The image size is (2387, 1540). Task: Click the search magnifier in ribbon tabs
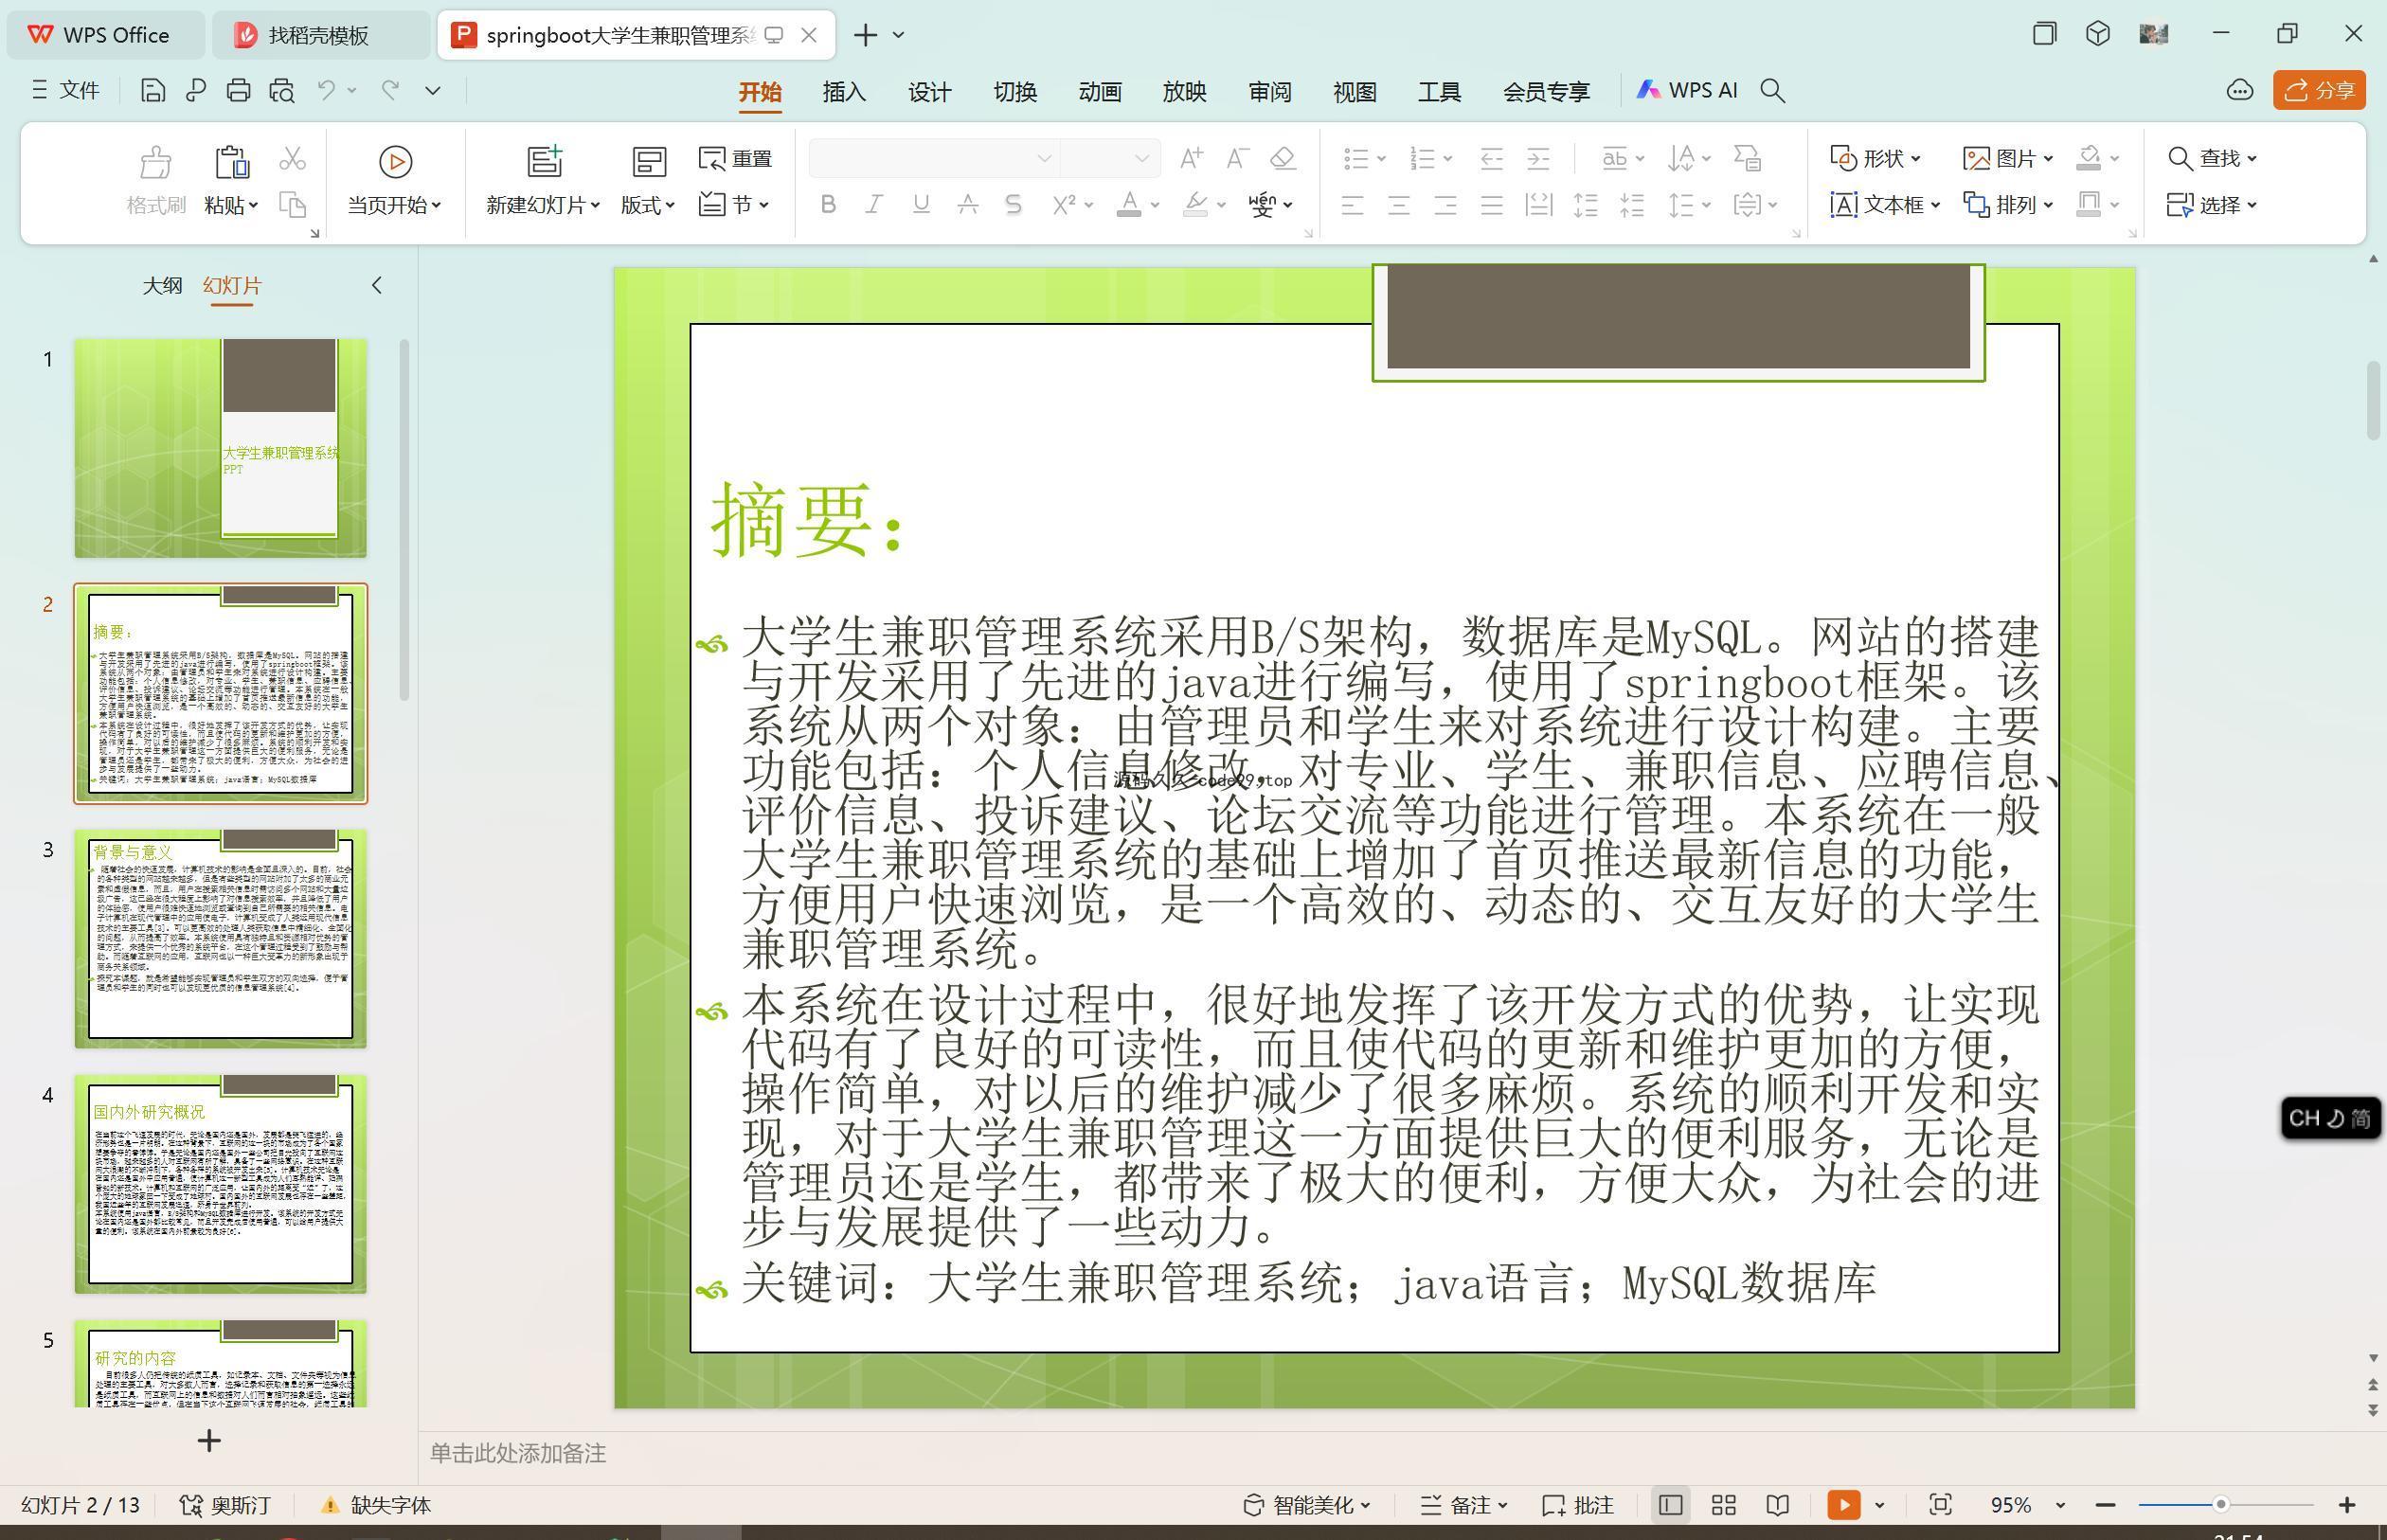[x=1772, y=91]
